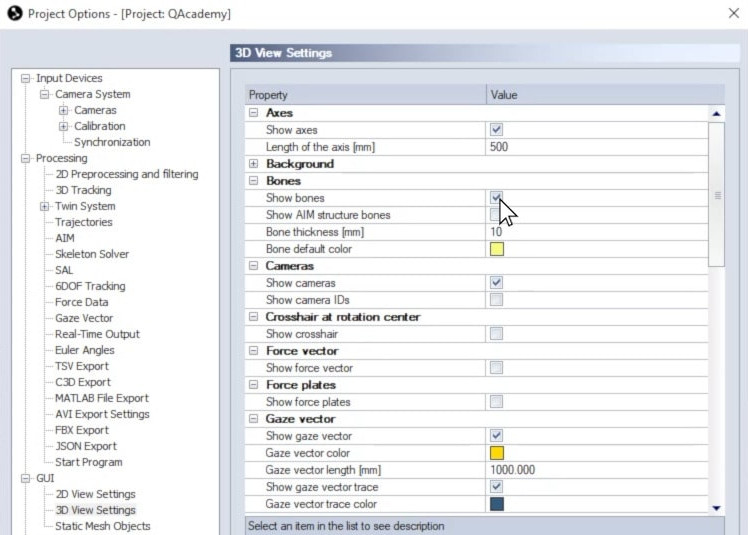748x535 pixels.
Task: Select Force Data in the tree
Action: [x=82, y=302]
